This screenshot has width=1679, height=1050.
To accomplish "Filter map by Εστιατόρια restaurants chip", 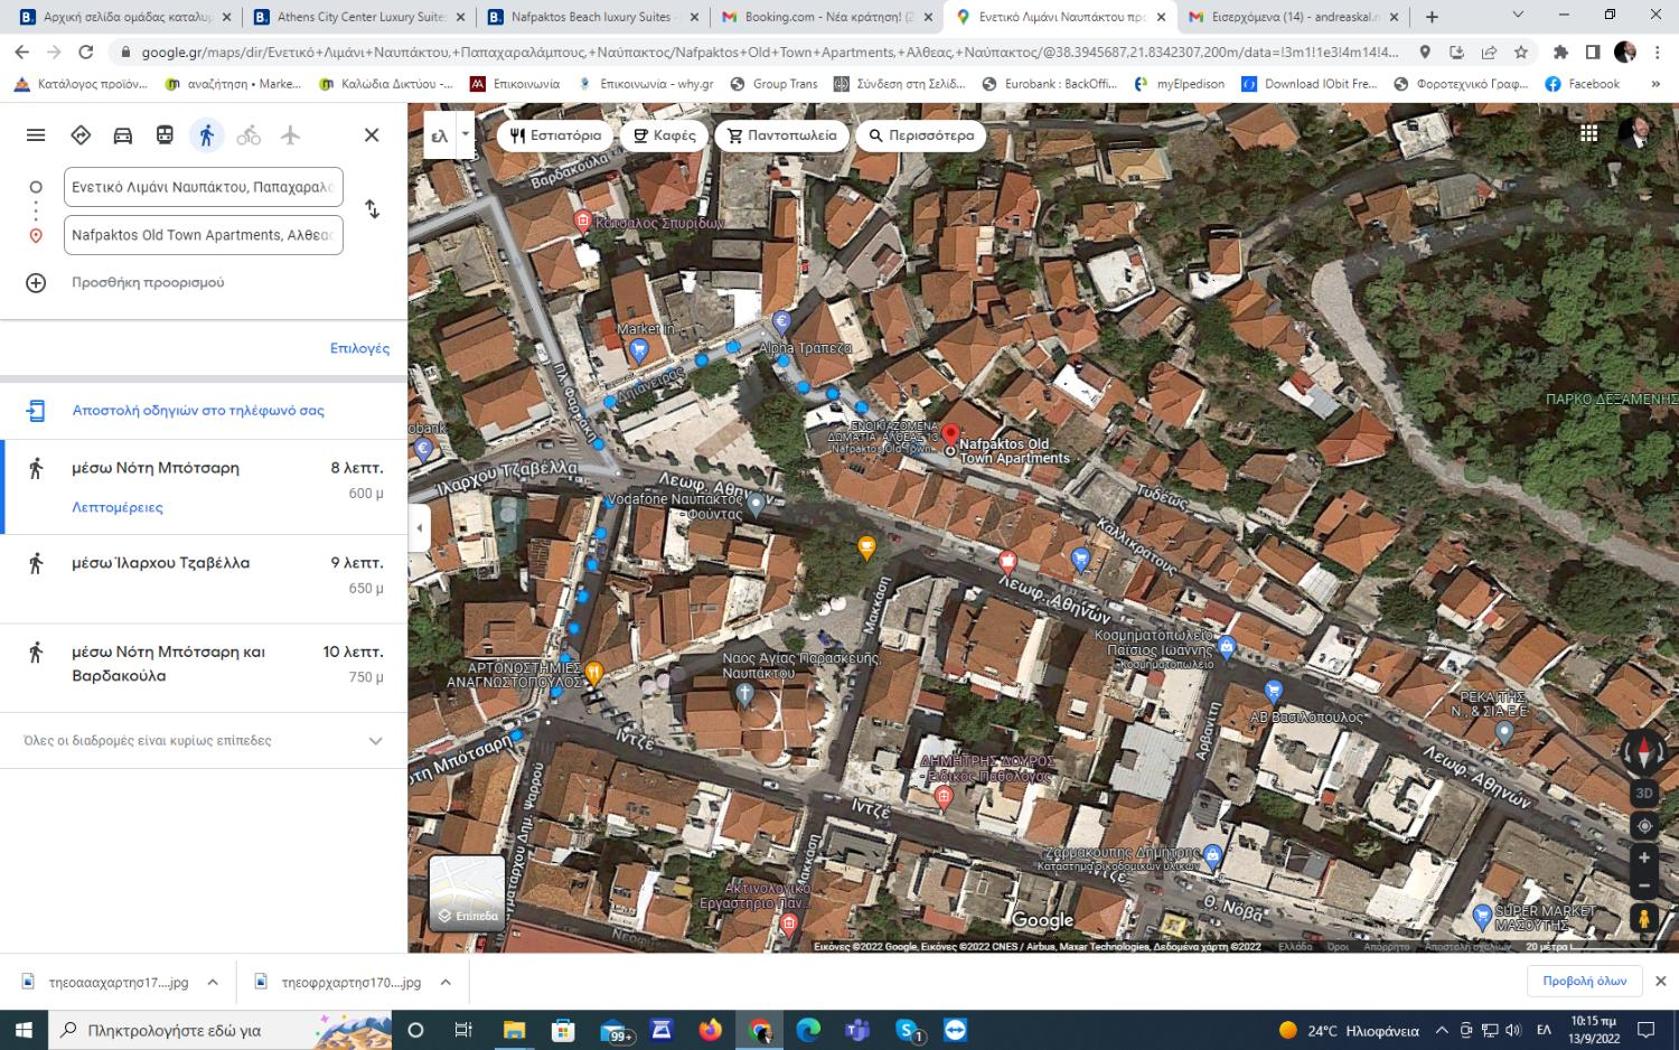I will tap(555, 135).
